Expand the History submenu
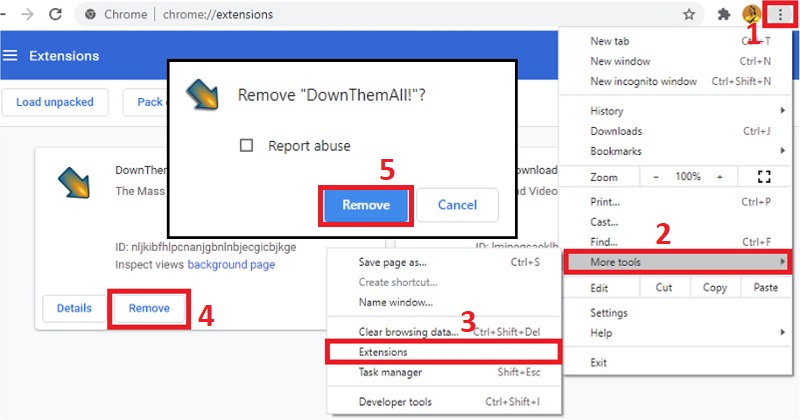Image resolution: width=800 pixels, height=420 pixels. (677, 111)
